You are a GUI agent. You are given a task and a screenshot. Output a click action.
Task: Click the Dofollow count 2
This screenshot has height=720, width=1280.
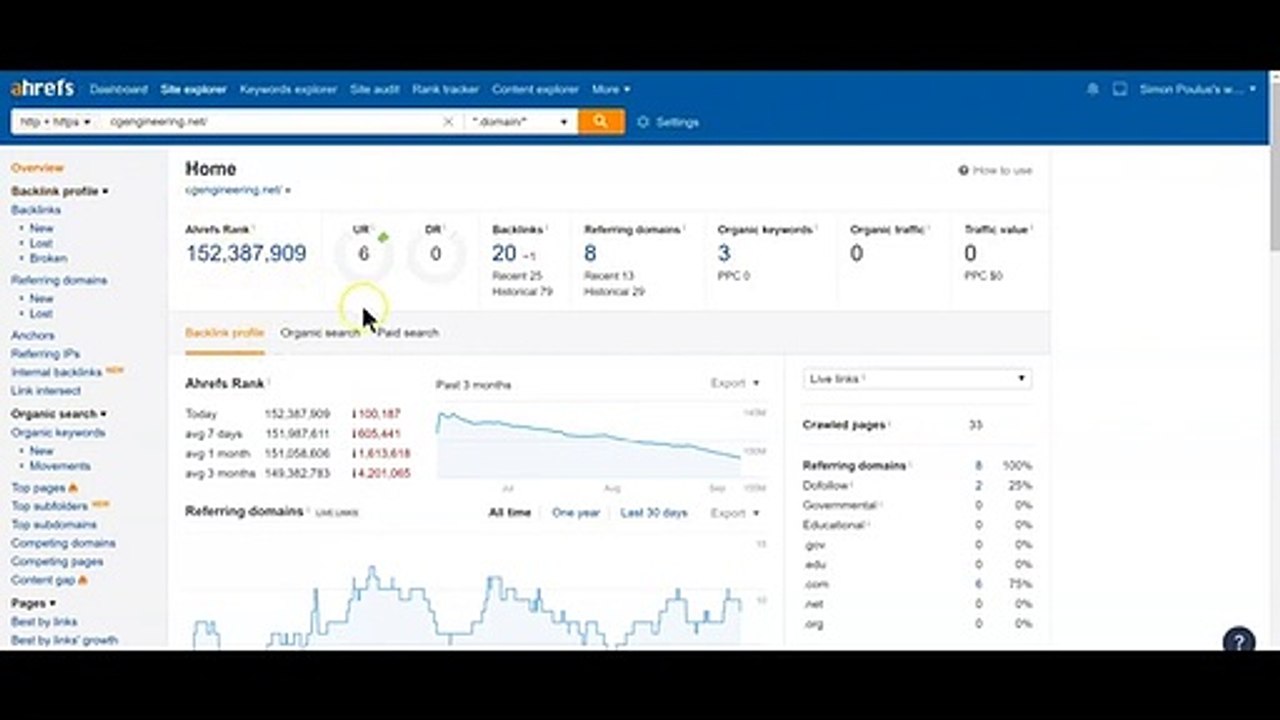pos(979,485)
